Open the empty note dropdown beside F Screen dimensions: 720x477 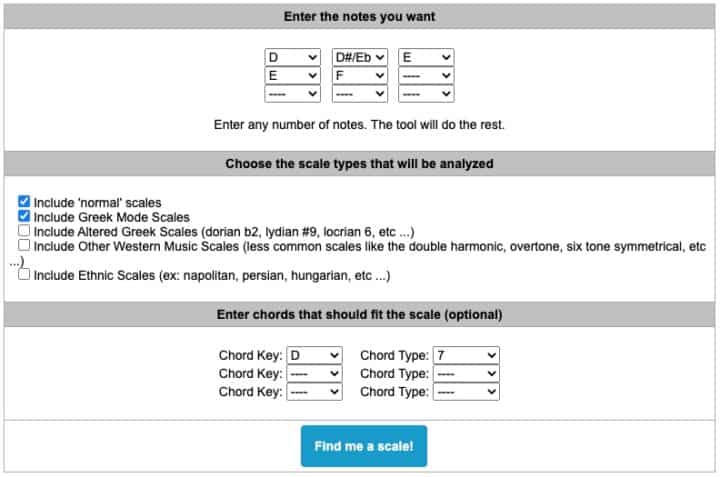[426, 75]
